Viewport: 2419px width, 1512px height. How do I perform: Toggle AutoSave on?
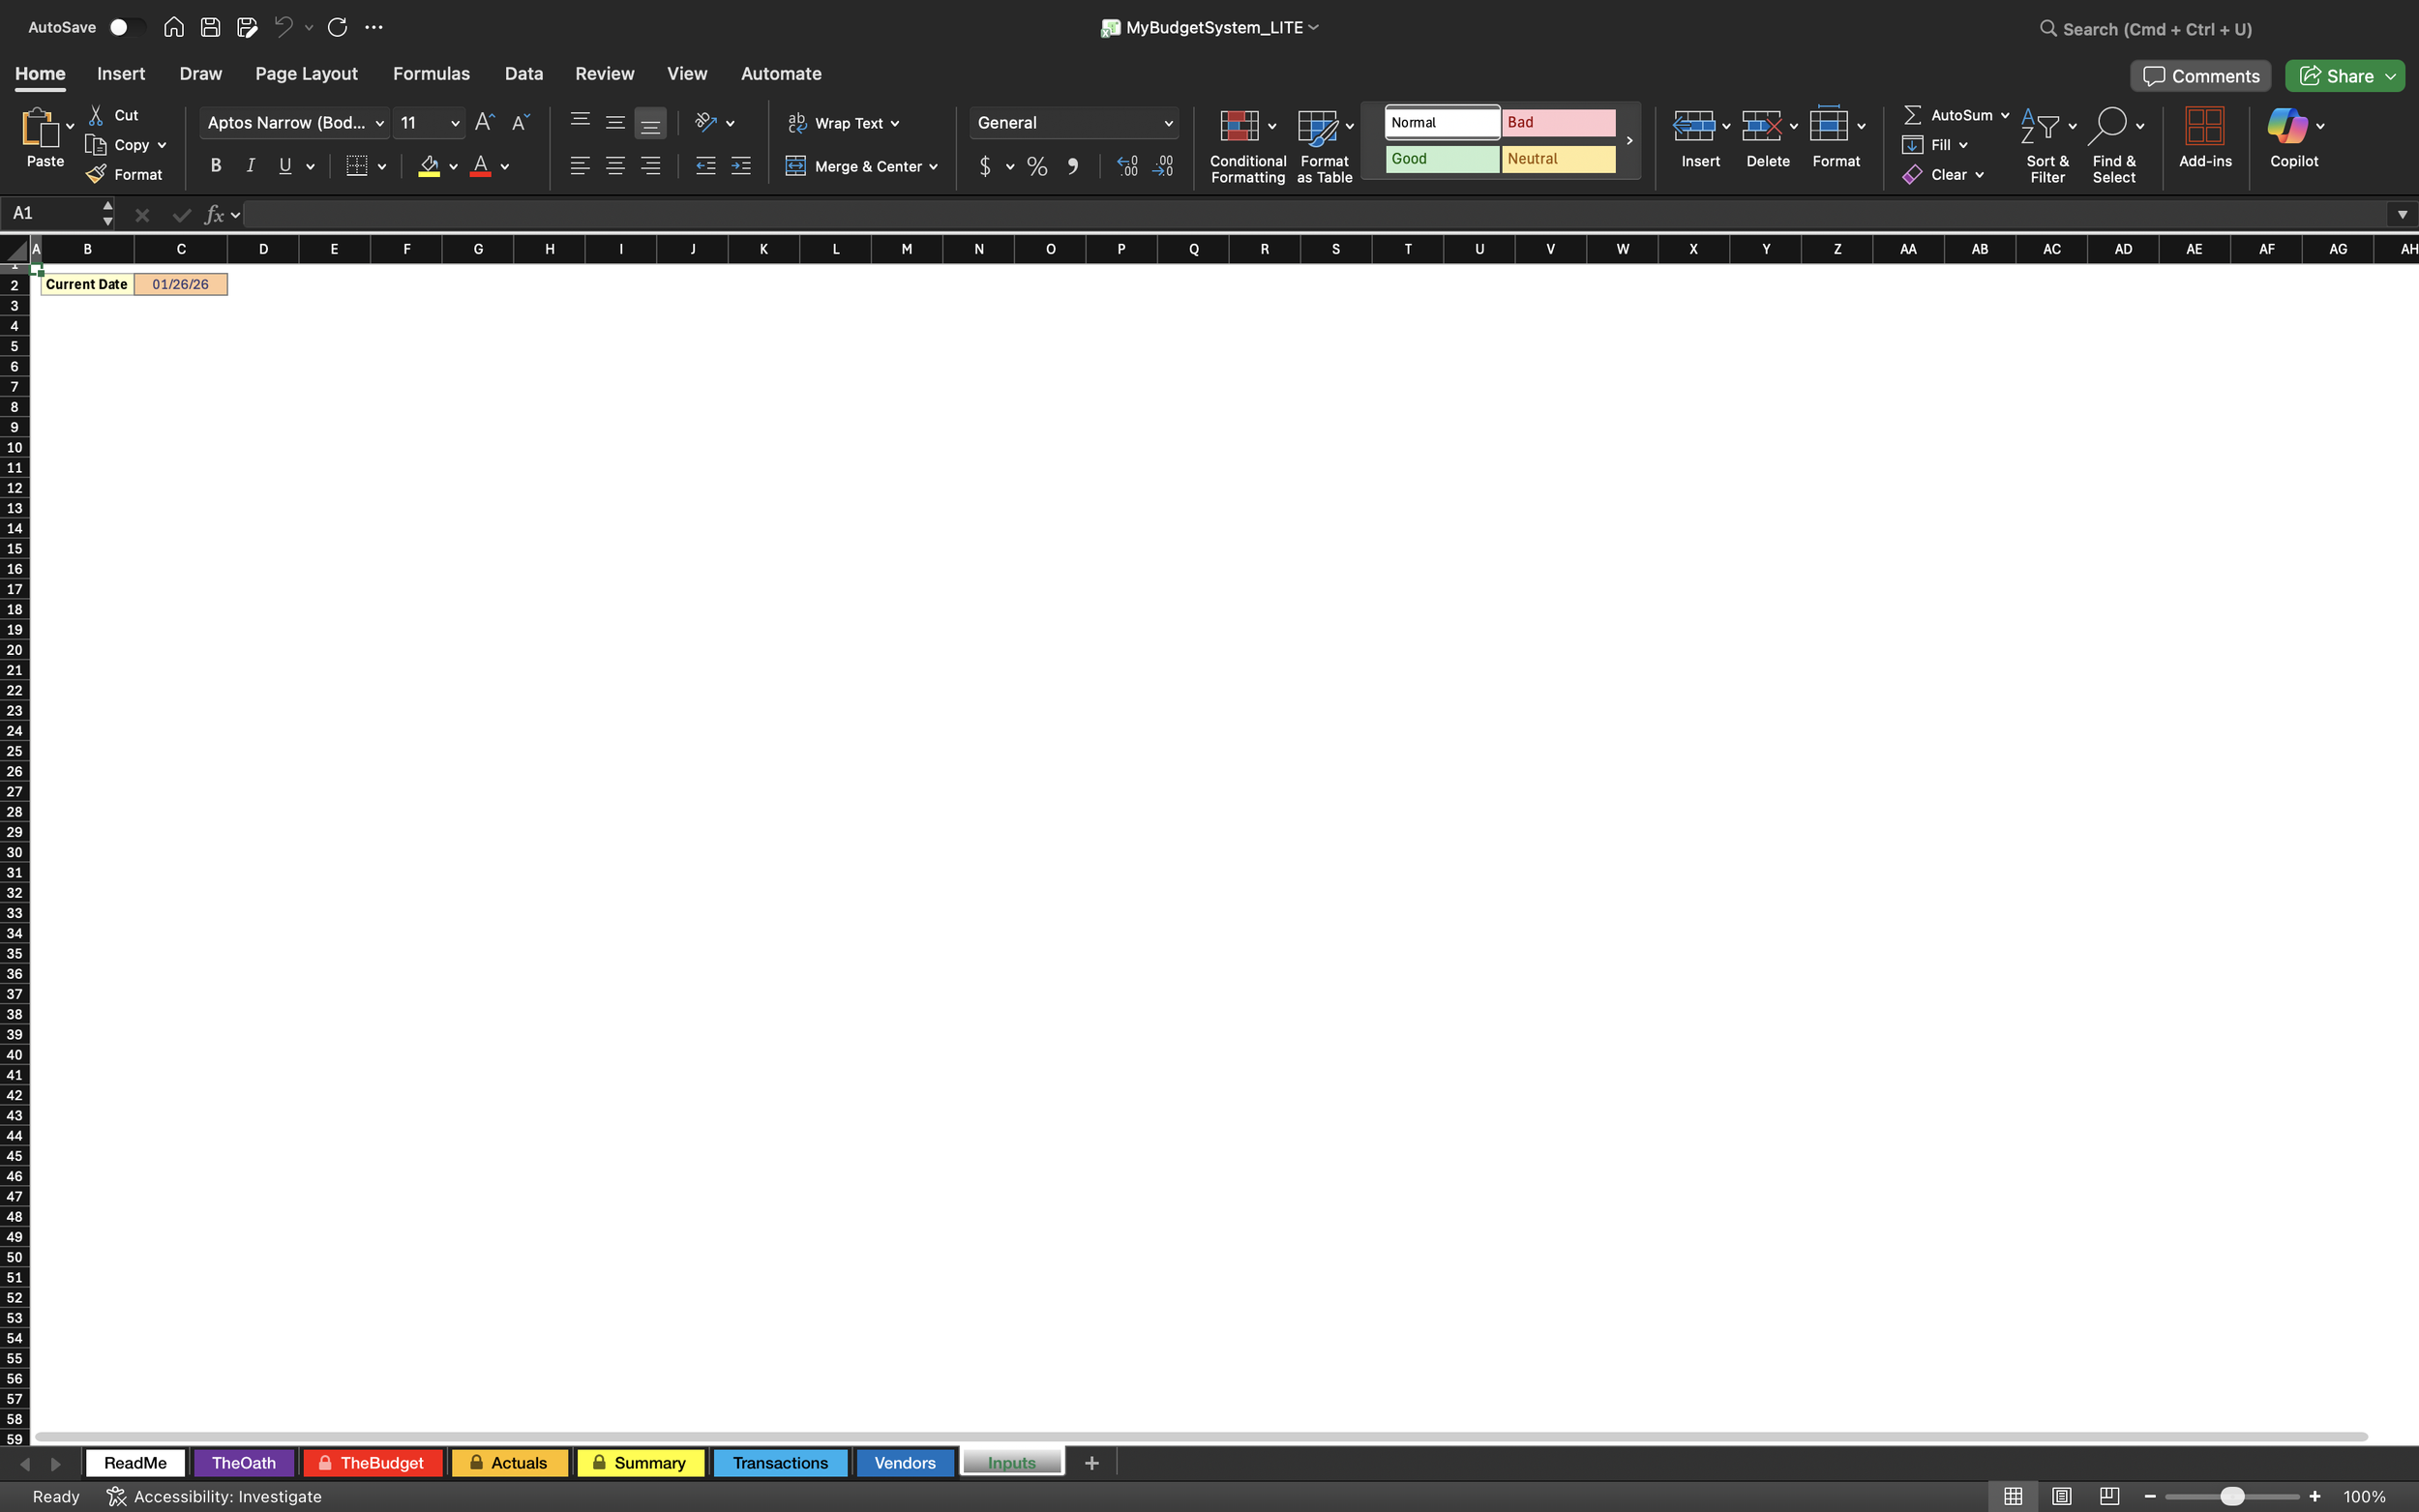[125, 27]
